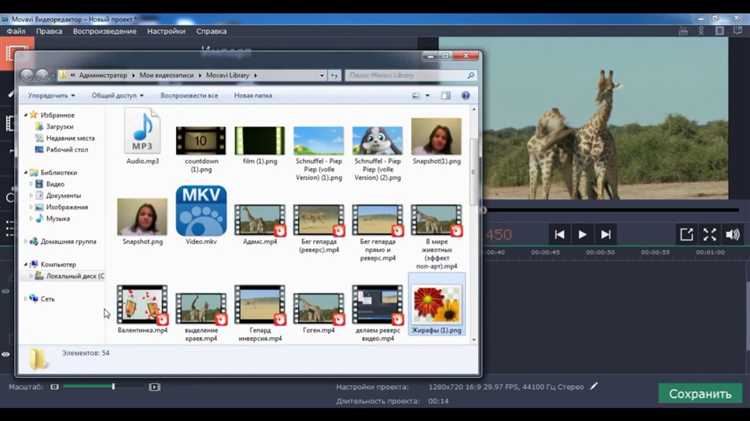This screenshot has height=421, width=750.
Task: Click the Новая папка button
Action: (253, 96)
